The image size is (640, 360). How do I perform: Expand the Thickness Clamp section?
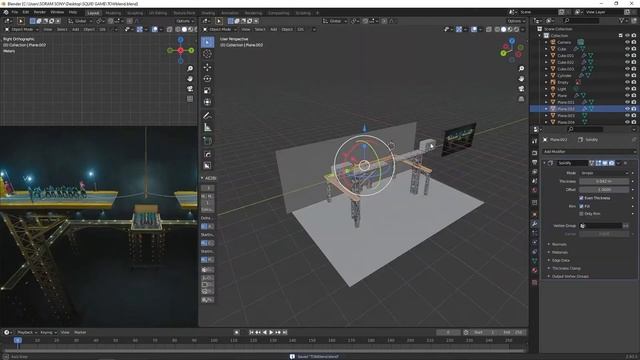tap(567, 268)
